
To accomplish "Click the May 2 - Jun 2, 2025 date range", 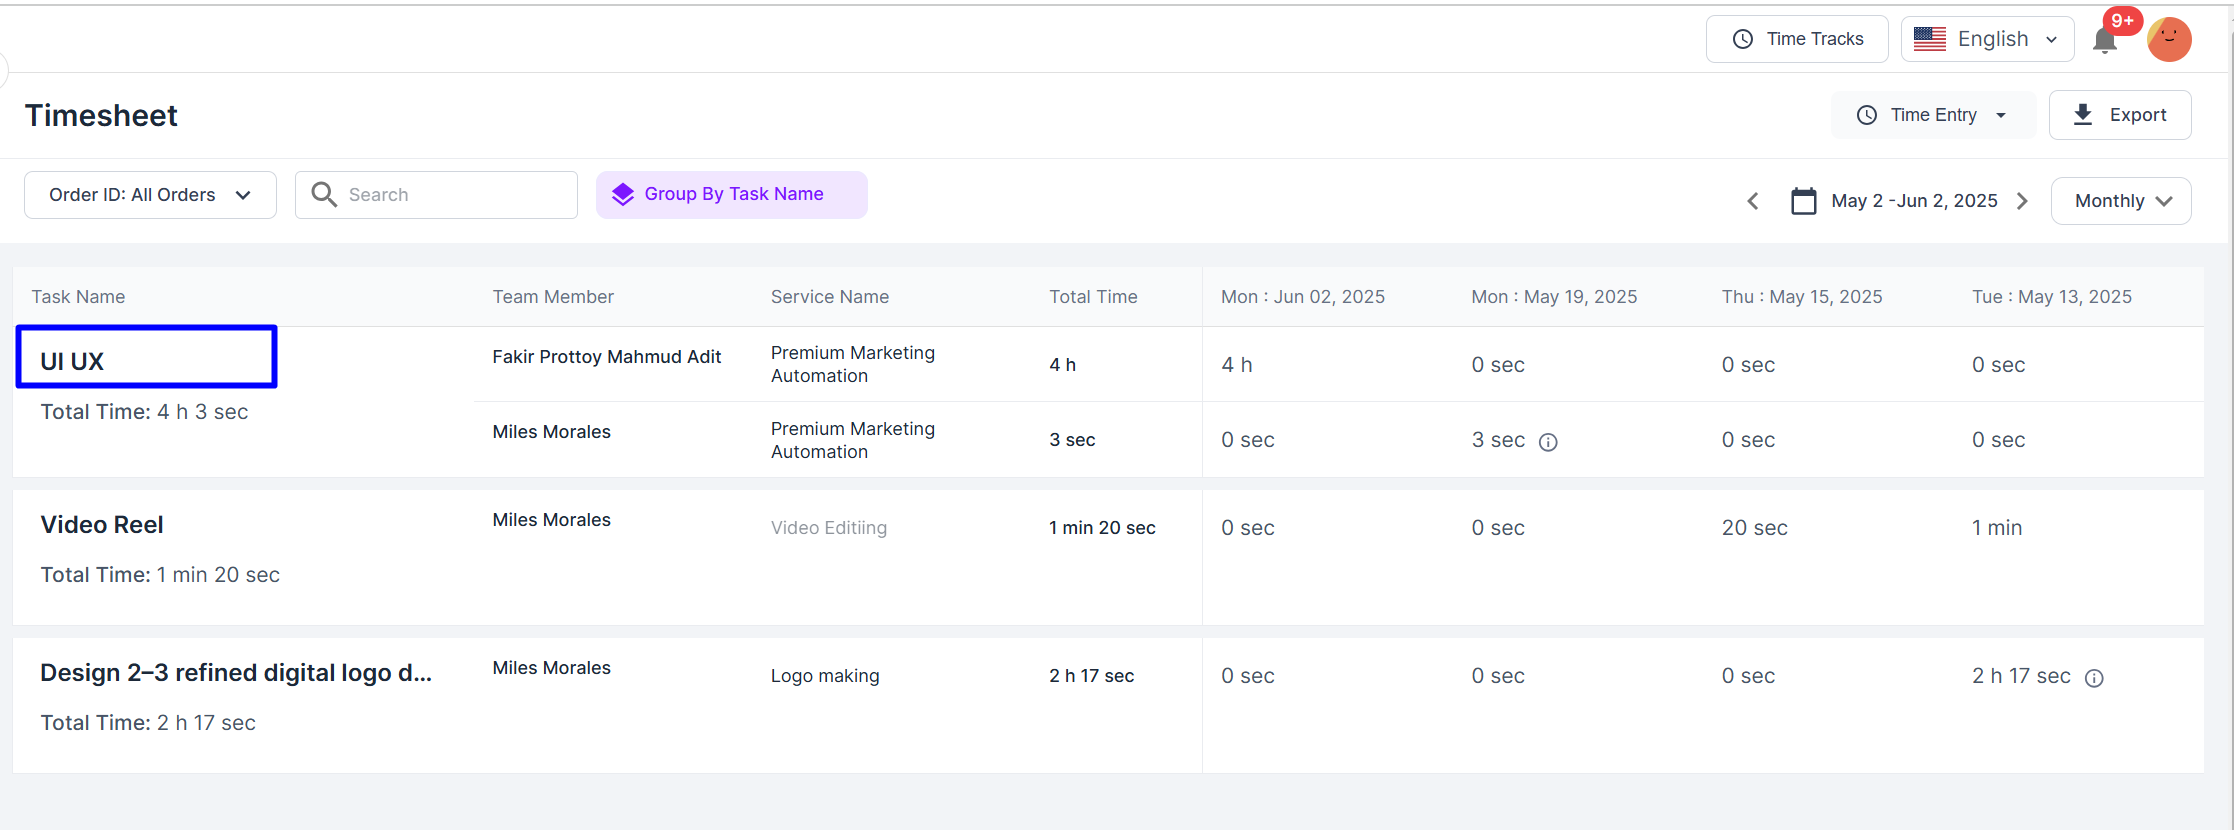I will point(1914,201).
